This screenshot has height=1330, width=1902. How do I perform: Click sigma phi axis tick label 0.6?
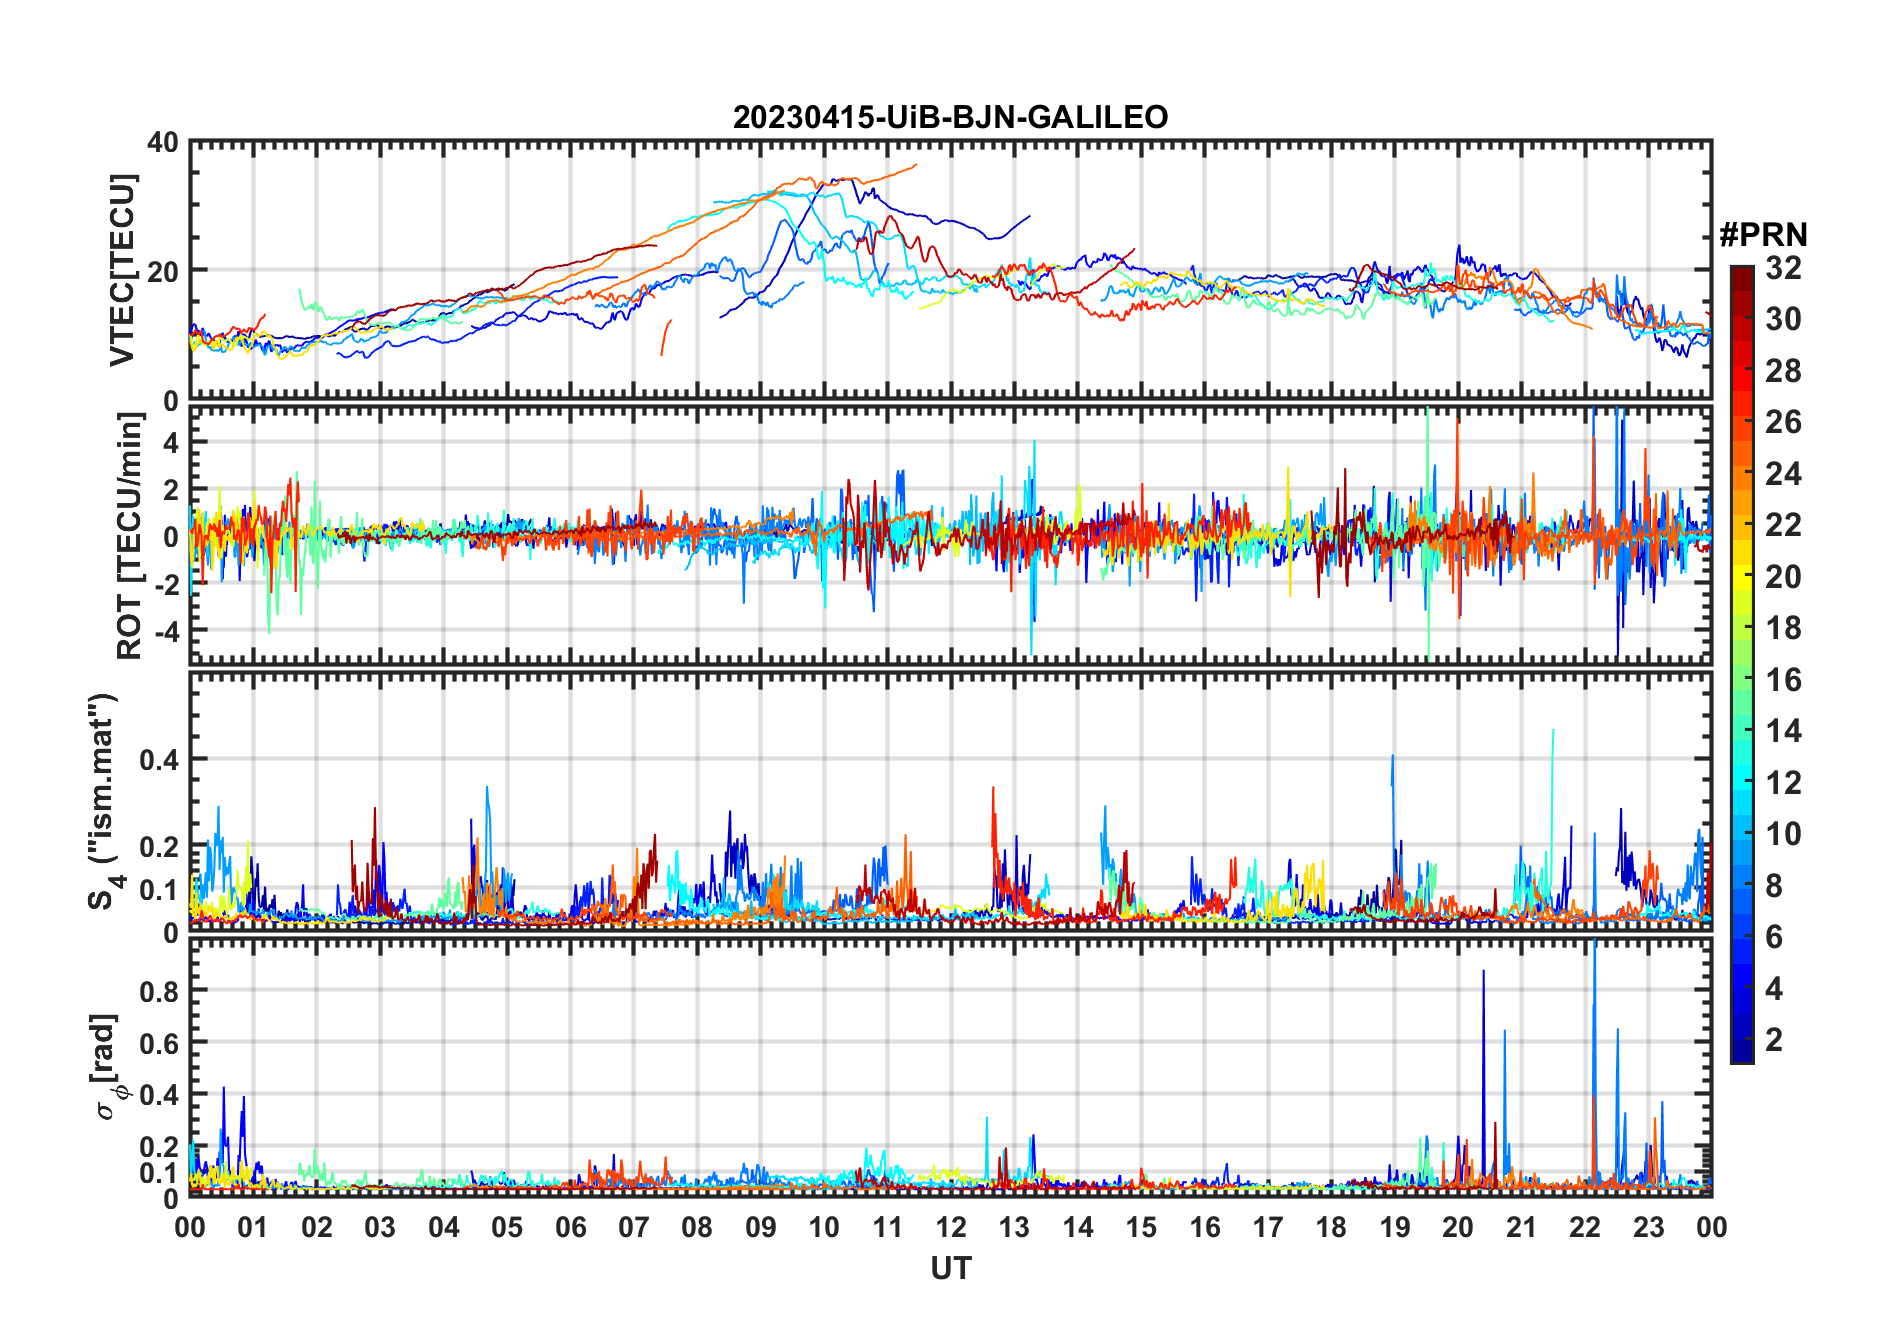point(159,1043)
